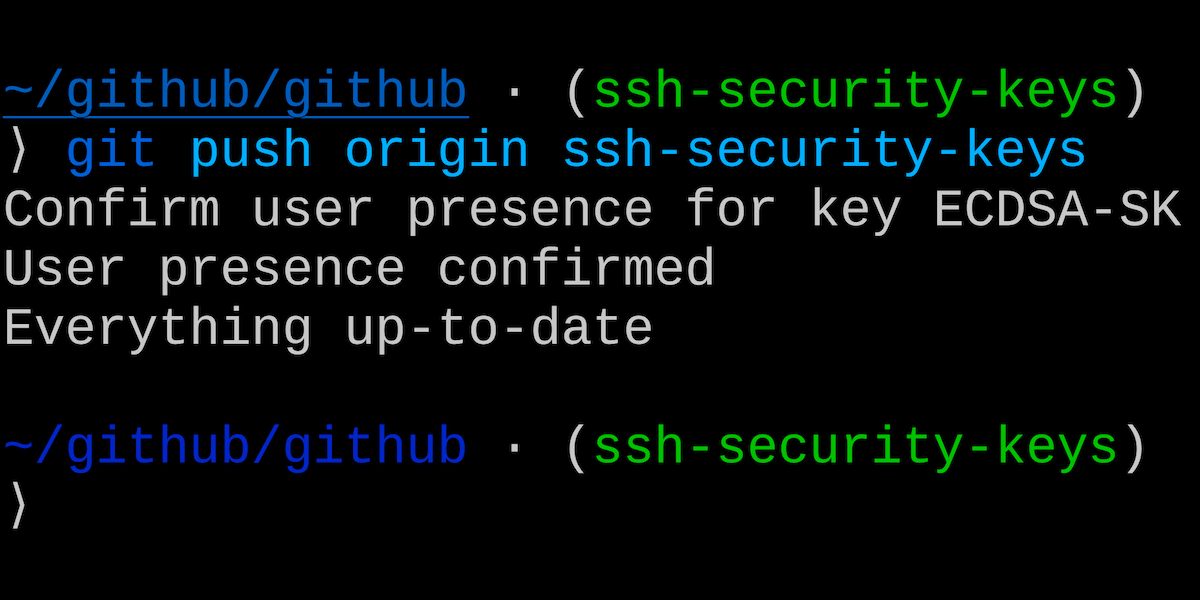Click the green branch name in second prompt line
The height and width of the screenshot is (600, 1200).
pos(855,447)
